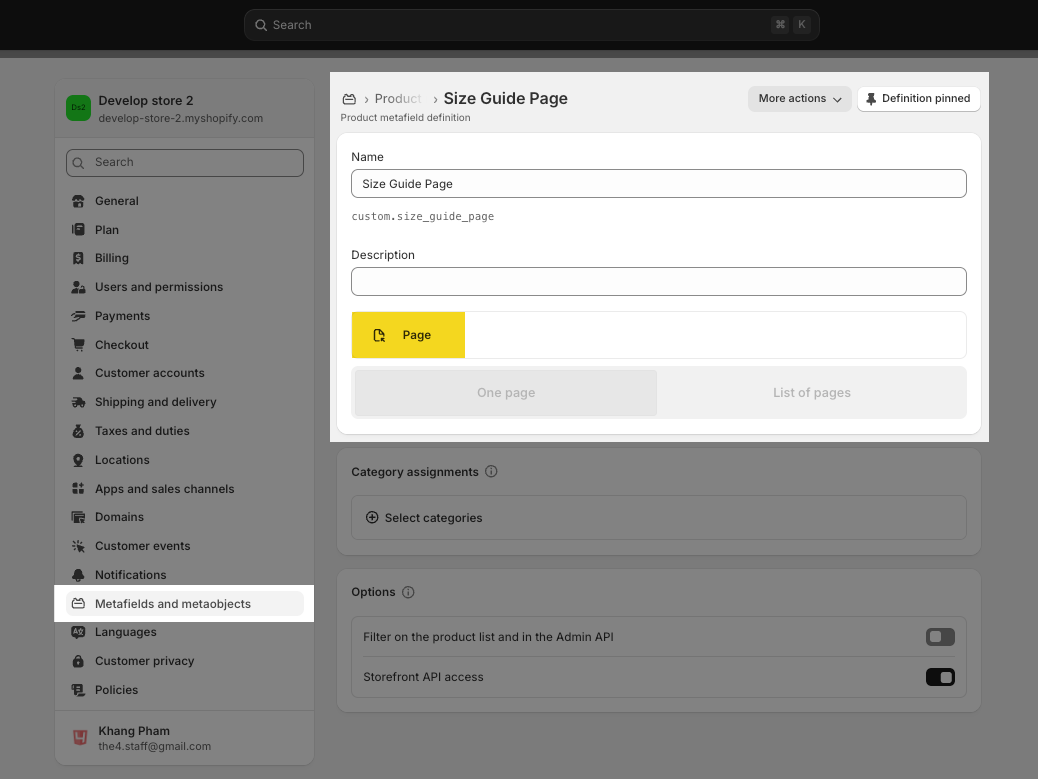Disable the Storefront API access toggle

coord(940,677)
